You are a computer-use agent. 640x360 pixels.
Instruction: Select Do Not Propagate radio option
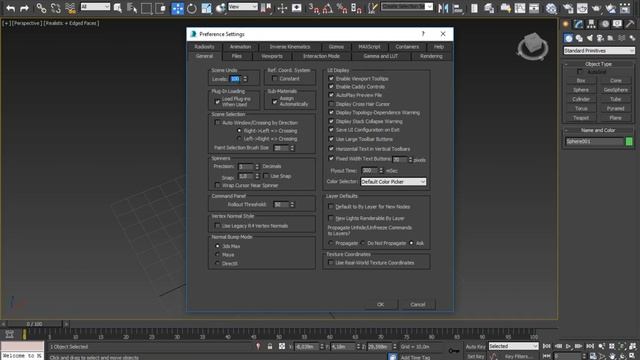point(362,243)
